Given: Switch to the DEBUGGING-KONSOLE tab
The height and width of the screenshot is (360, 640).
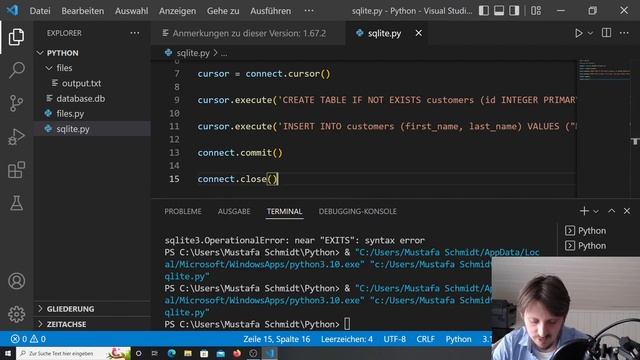Looking at the screenshot, I should 358,211.
